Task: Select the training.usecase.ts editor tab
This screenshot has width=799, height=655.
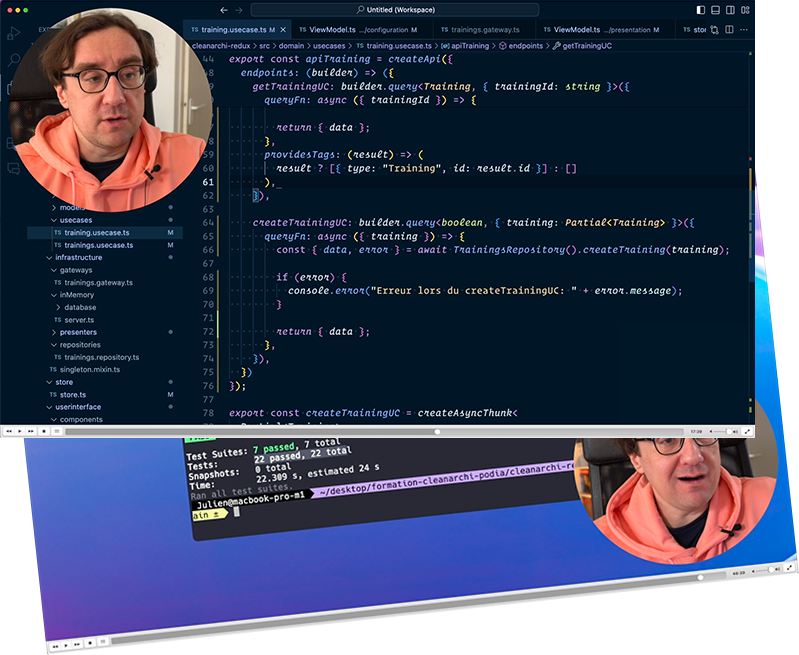Action: [x=237, y=30]
